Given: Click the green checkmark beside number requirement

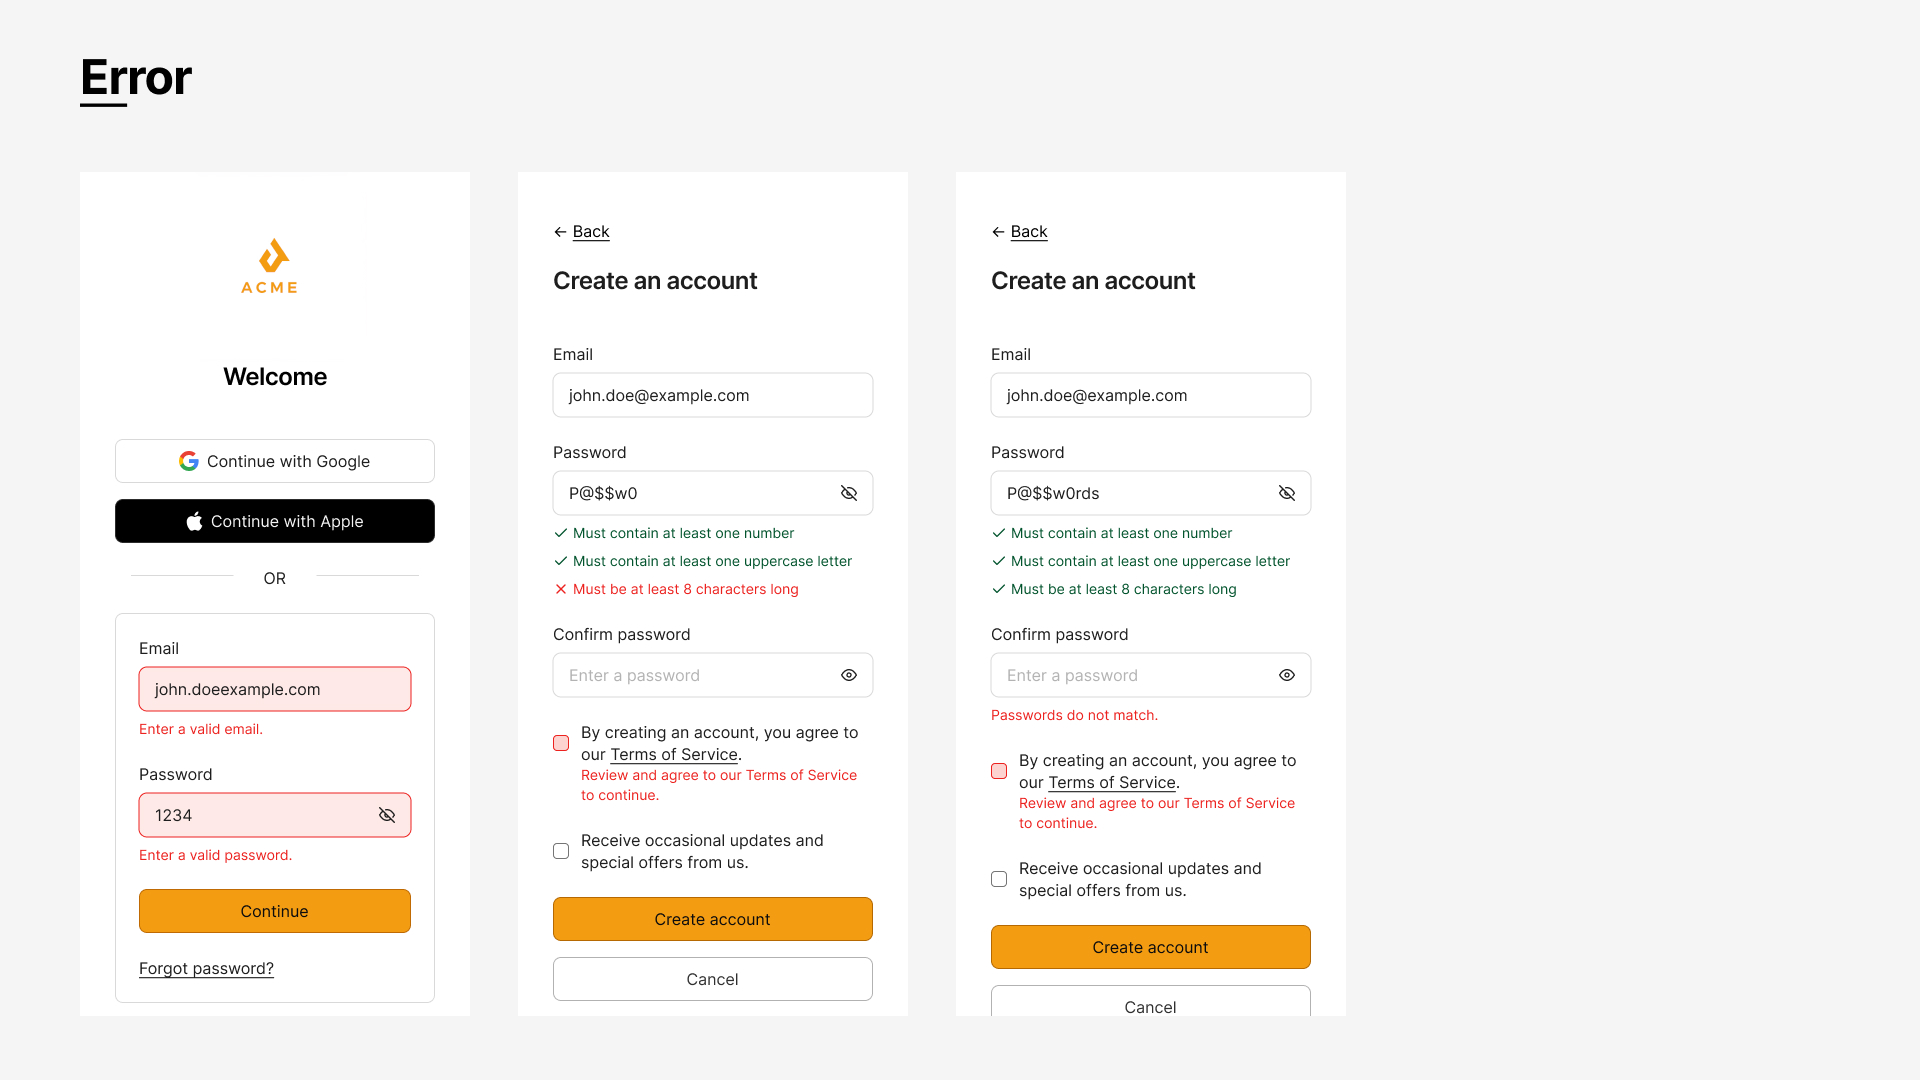Looking at the screenshot, I should [560, 533].
